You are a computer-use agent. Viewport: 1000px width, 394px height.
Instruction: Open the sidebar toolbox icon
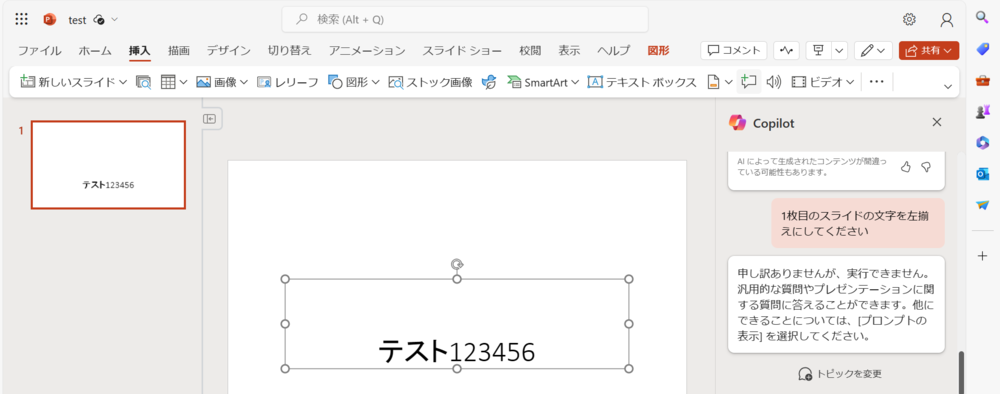[x=982, y=80]
